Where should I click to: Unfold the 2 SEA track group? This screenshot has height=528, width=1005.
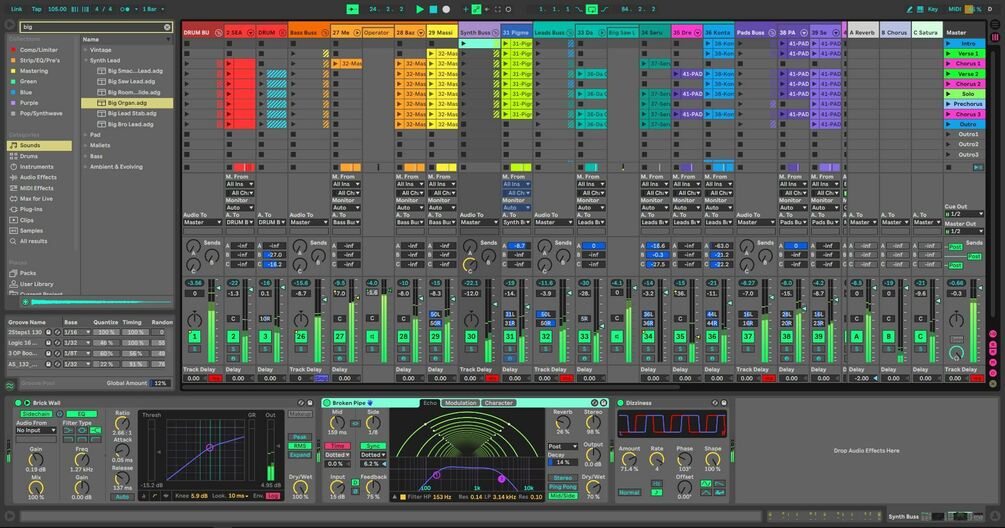pyautogui.click(x=249, y=32)
